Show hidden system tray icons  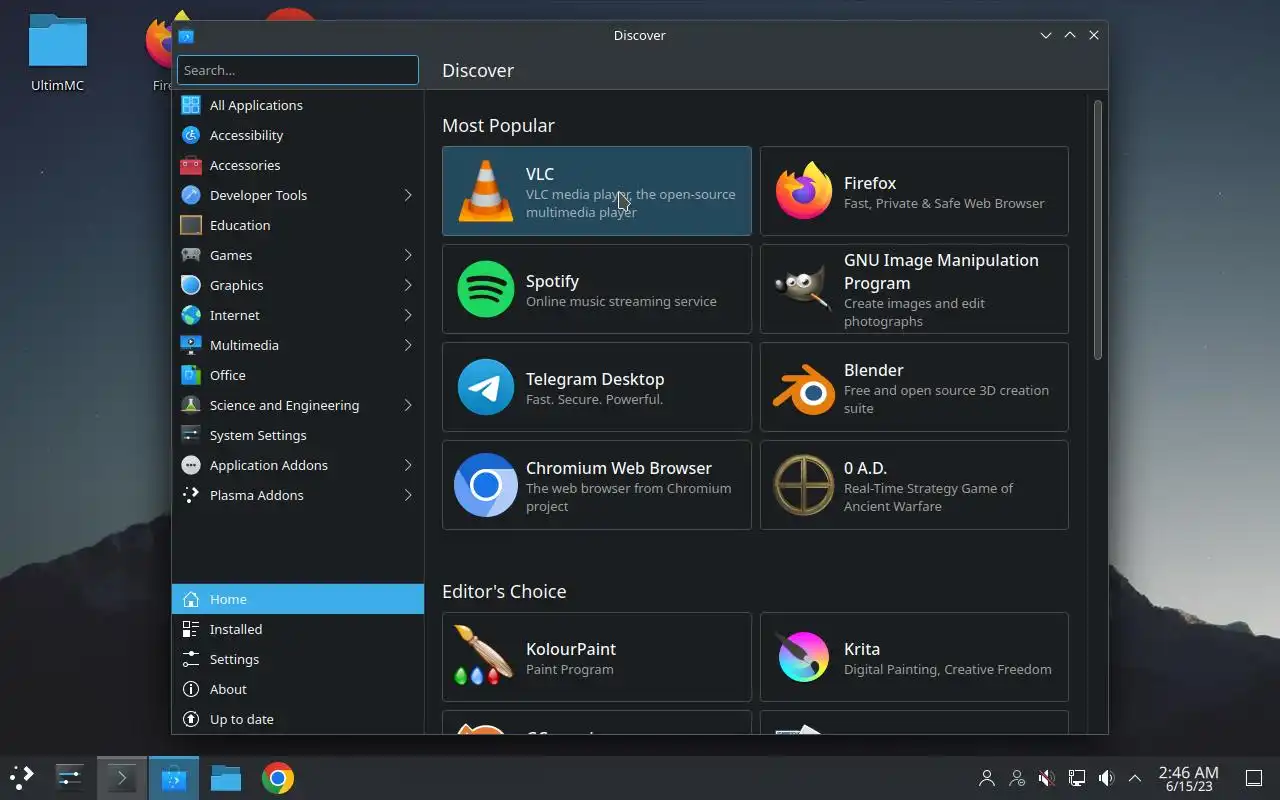1135,777
